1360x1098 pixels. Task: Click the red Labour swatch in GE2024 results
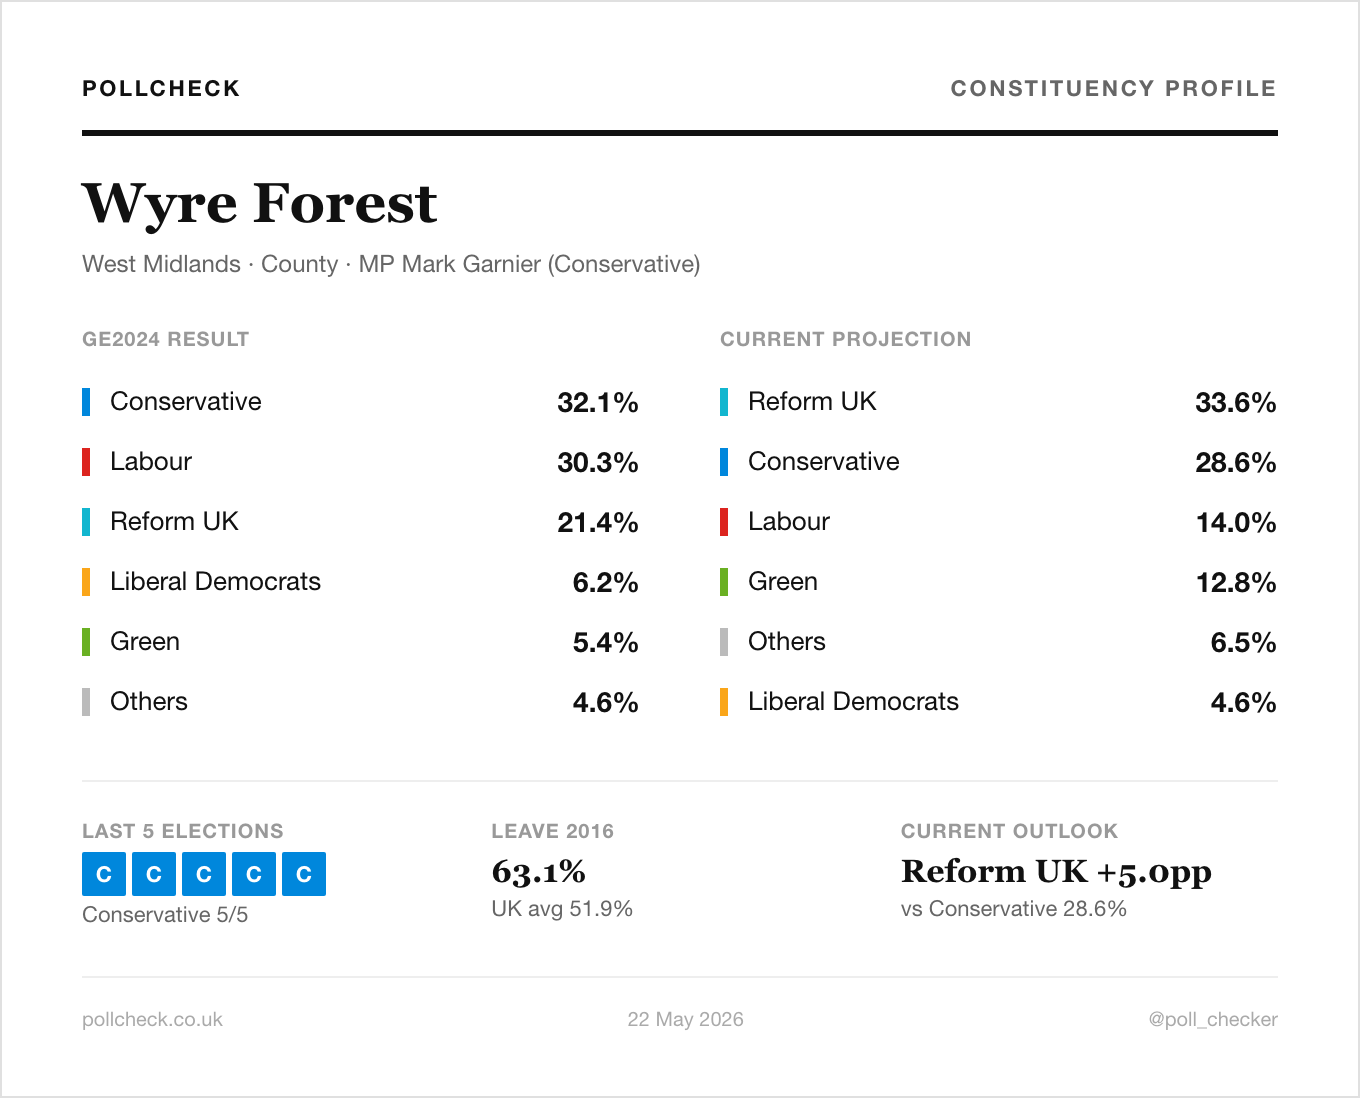(86, 462)
